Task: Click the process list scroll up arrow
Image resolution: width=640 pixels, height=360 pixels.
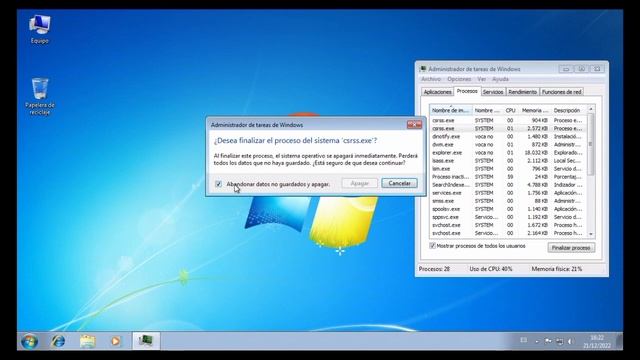Action: coord(591,109)
